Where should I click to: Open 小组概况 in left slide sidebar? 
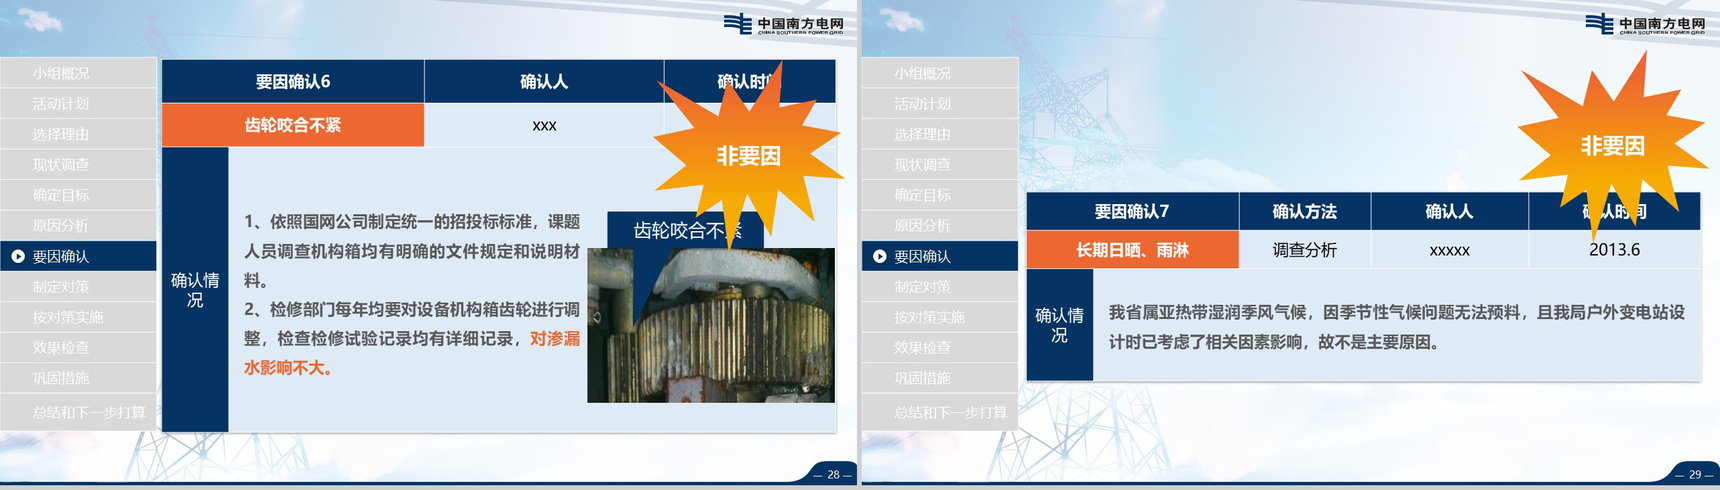tap(61, 73)
